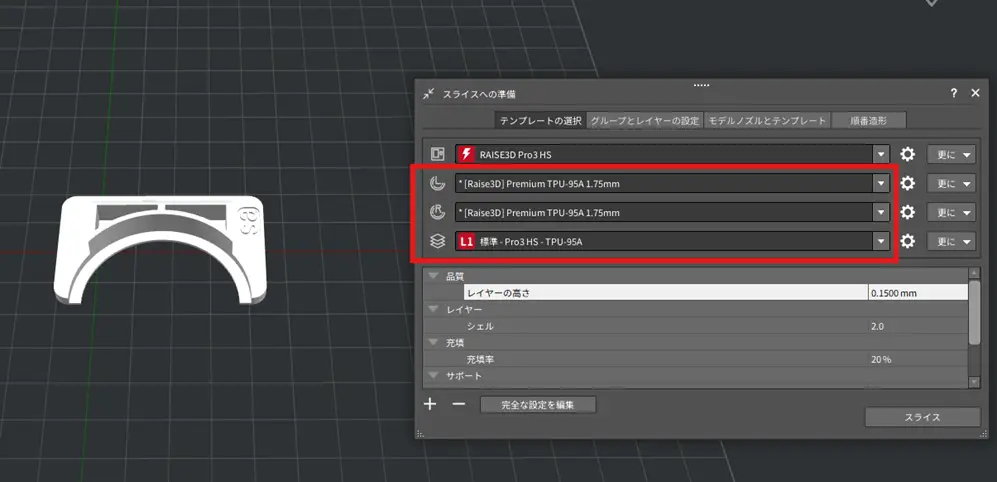997x482 pixels.
Task: Click the collapse arrows icon in dialog title
Action: click(x=429, y=93)
